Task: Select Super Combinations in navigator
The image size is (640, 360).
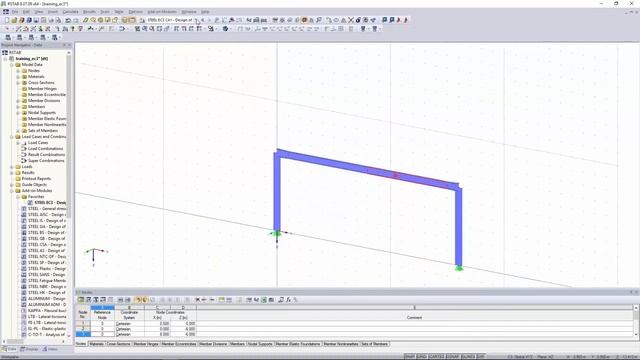Action: [x=46, y=160]
